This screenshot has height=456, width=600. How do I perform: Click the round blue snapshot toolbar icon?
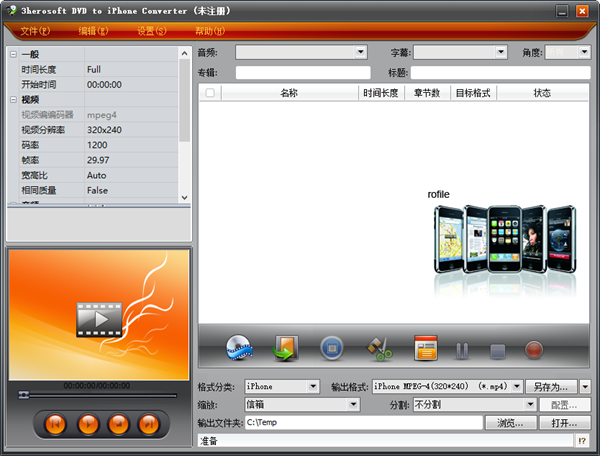[331, 348]
